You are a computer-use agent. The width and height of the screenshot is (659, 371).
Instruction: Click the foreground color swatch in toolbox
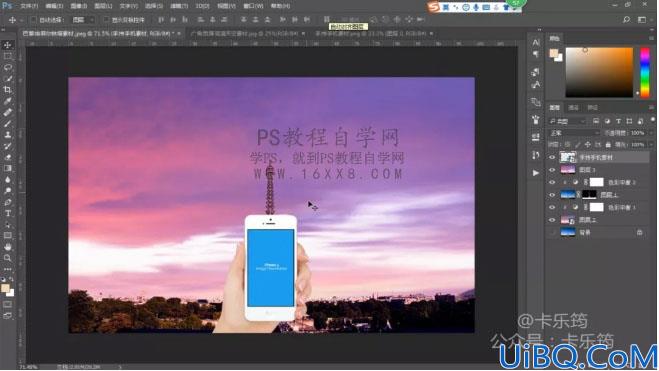(5, 288)
